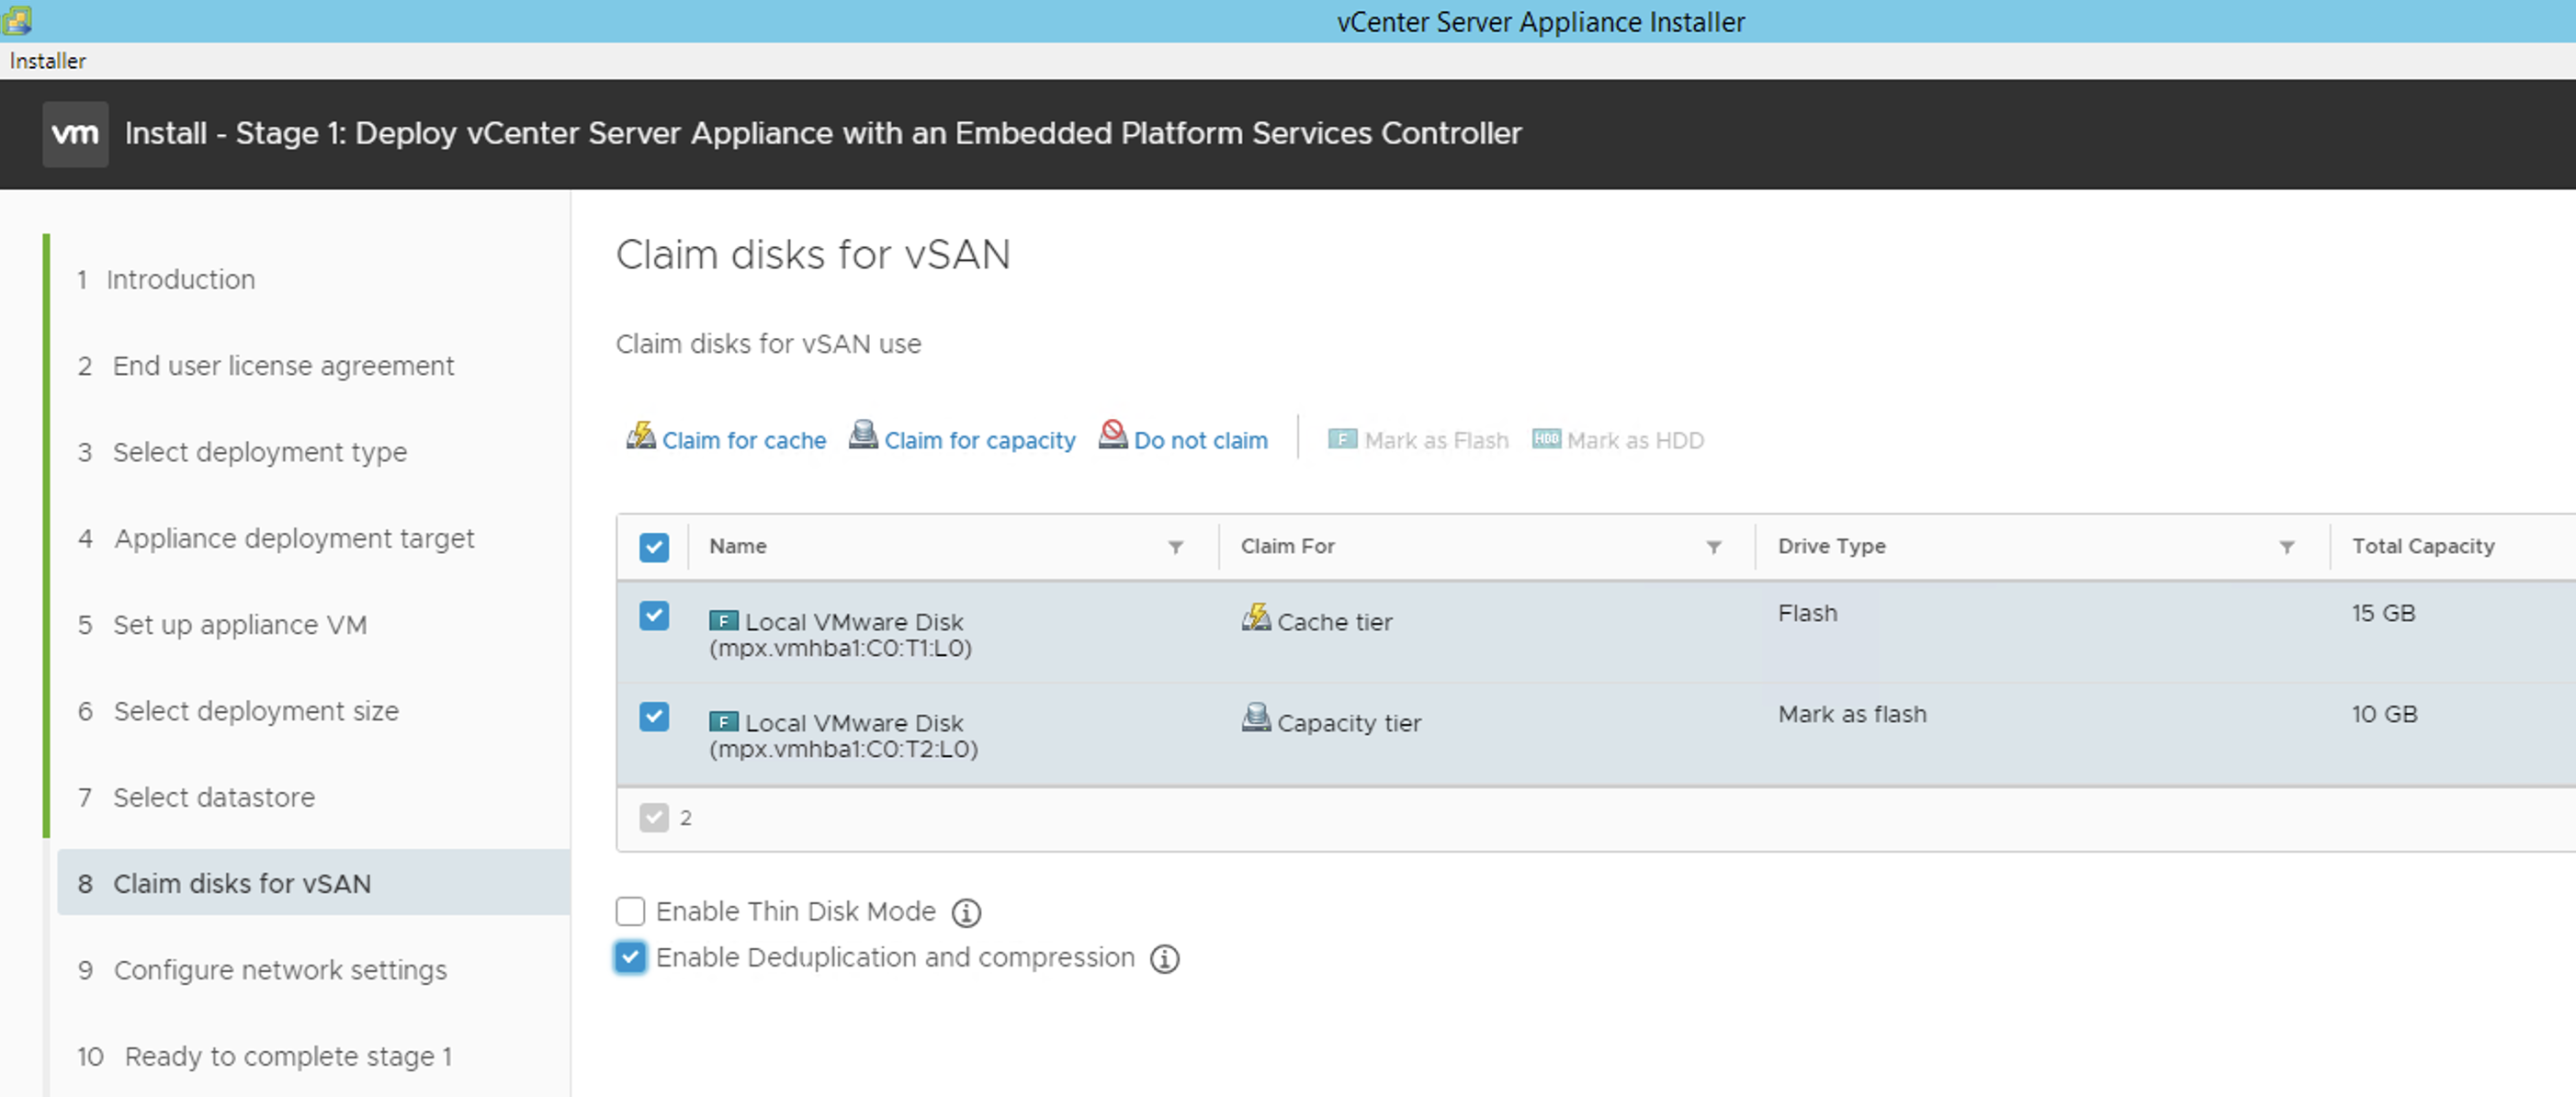Image resolution: width=2576 pixels, height=1097 pixels.
Task: Click the Capacity tier icon in second row
Action: pyautogui.click(x=1256, y=718)
